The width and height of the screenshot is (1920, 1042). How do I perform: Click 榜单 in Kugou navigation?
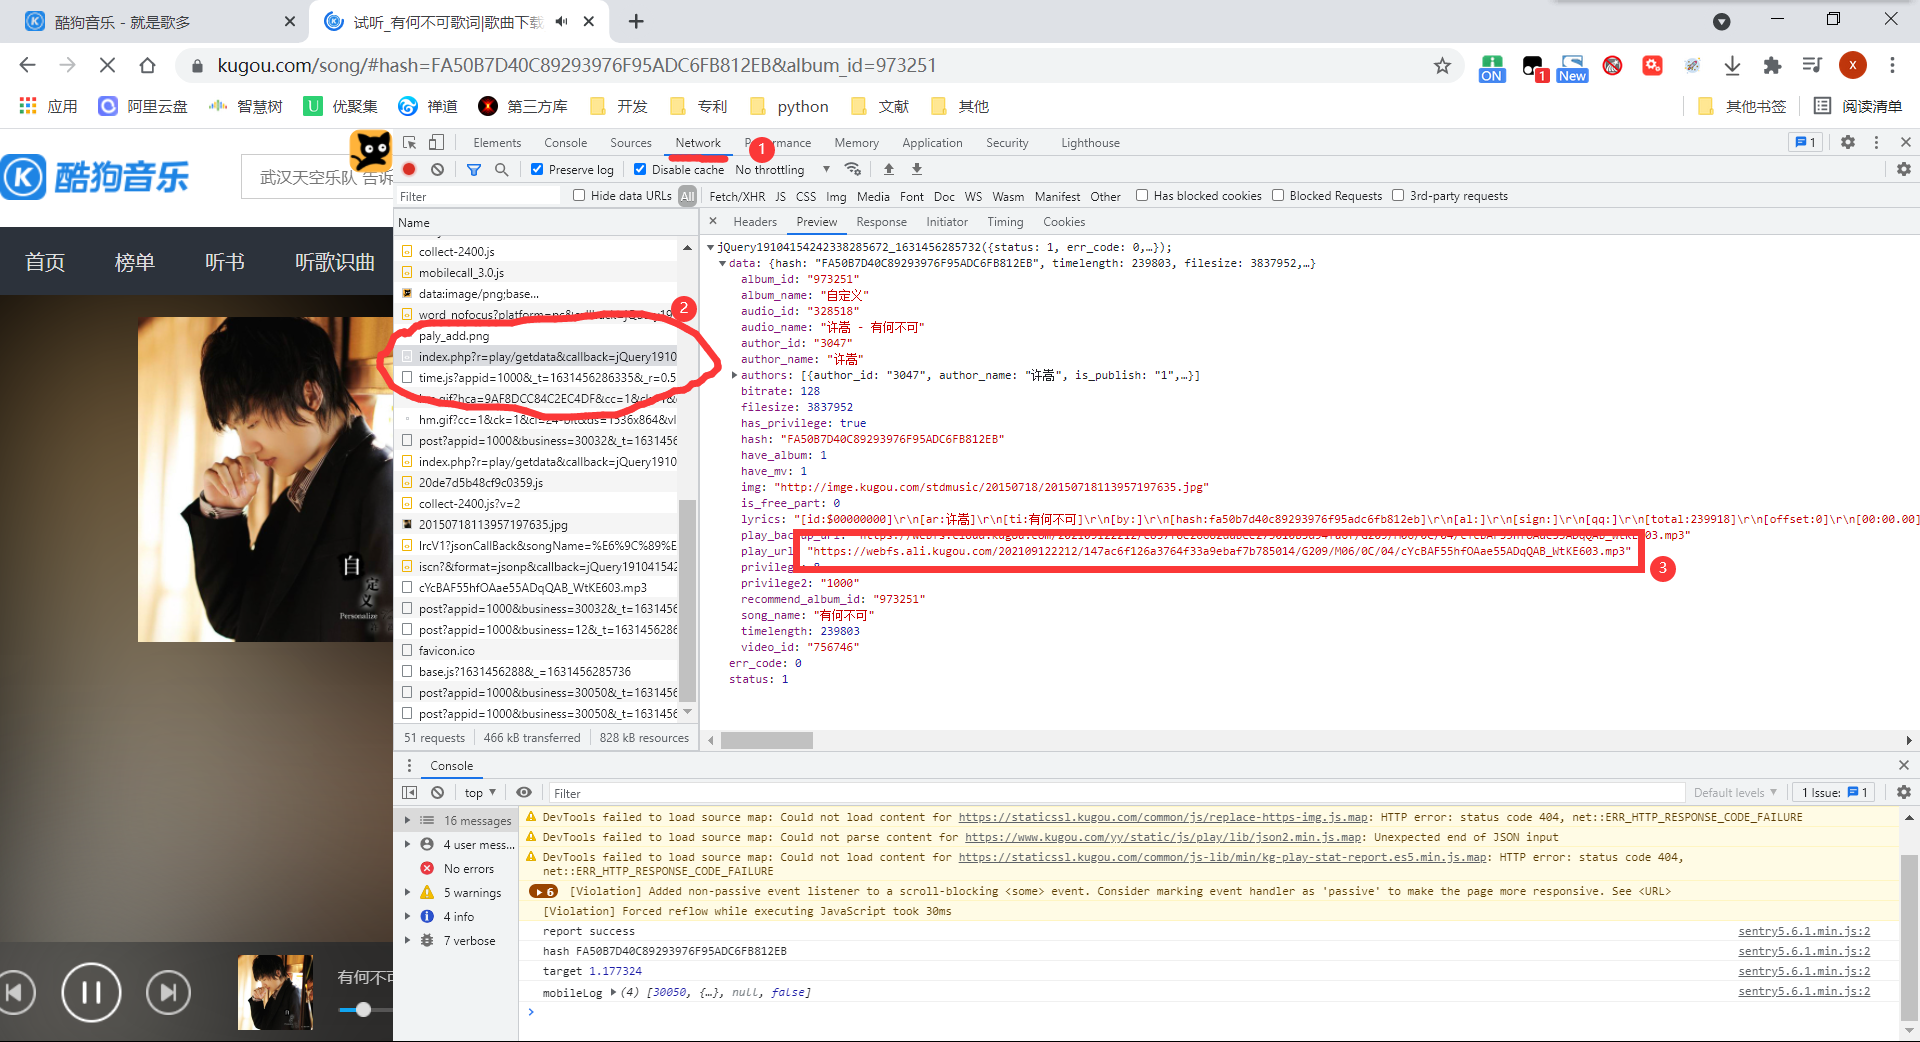point(135,262)
